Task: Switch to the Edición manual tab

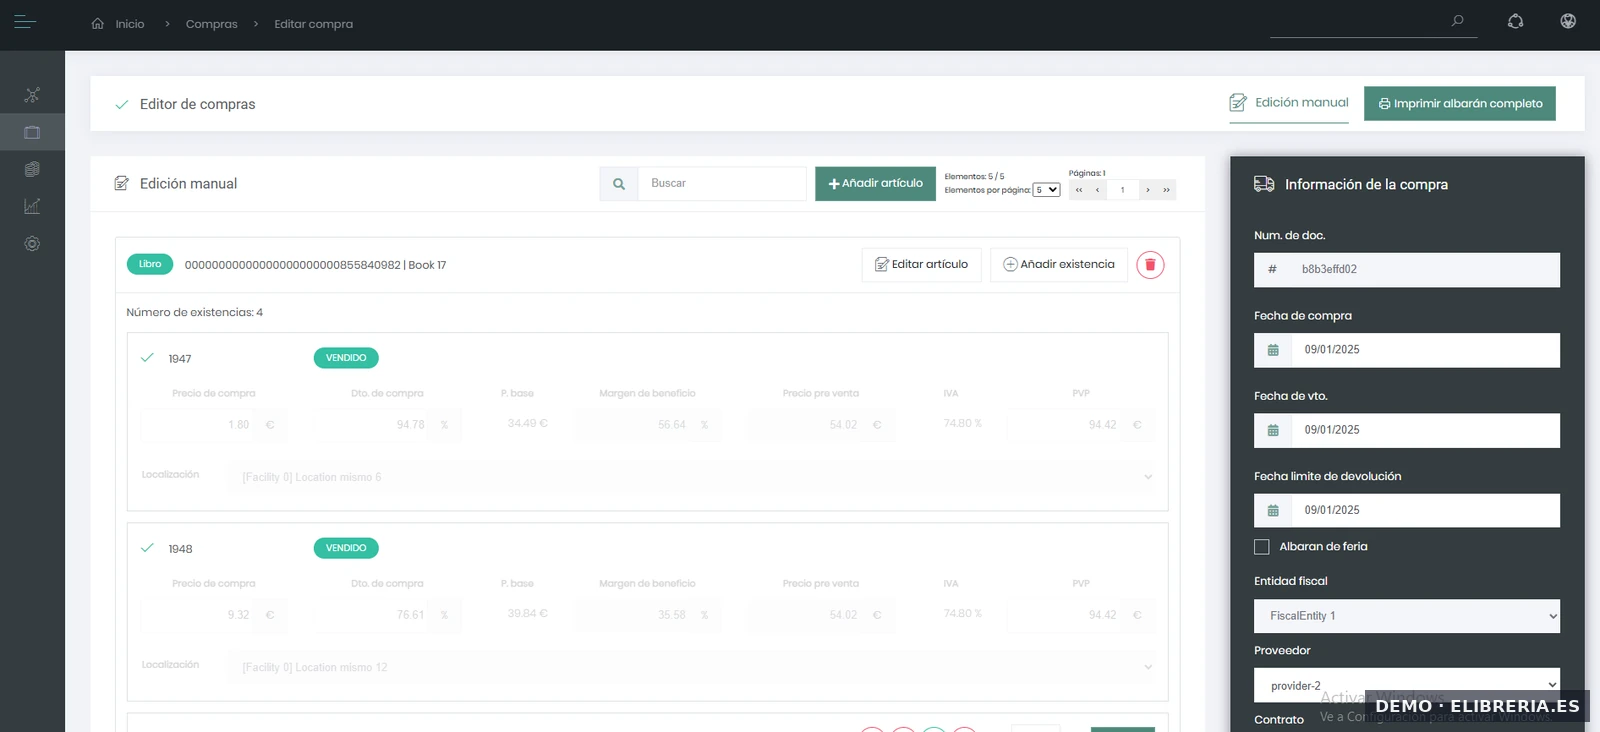Action: pos(1289,103)
